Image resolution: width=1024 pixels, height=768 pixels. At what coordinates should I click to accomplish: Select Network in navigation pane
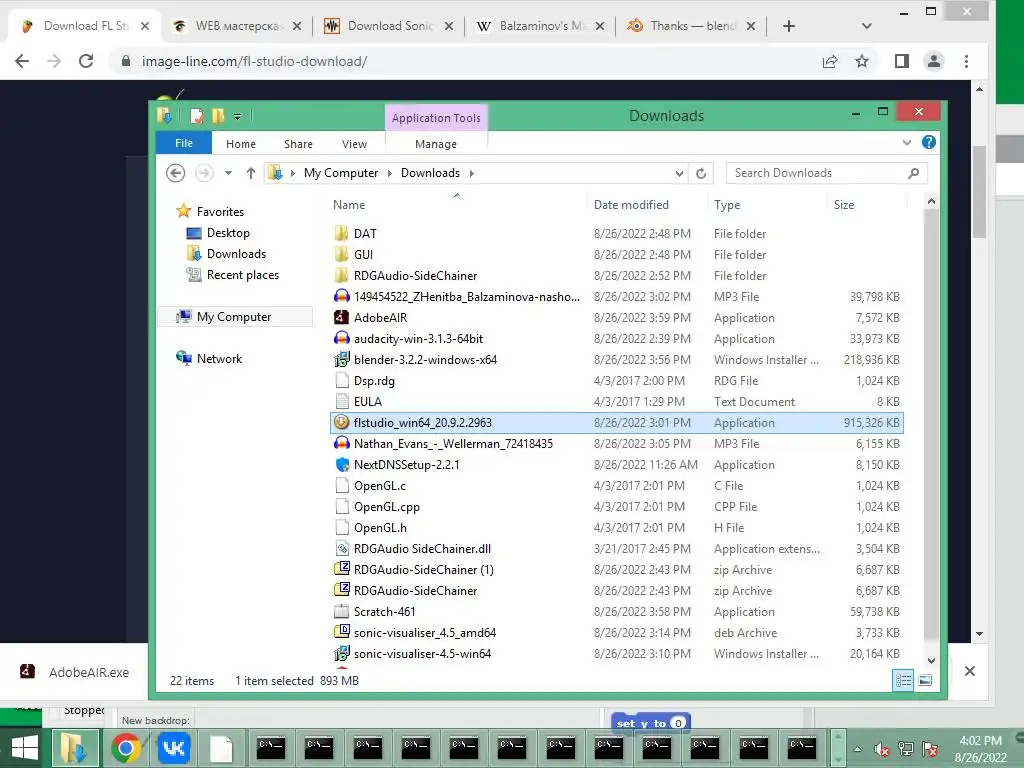pos(219,359)
